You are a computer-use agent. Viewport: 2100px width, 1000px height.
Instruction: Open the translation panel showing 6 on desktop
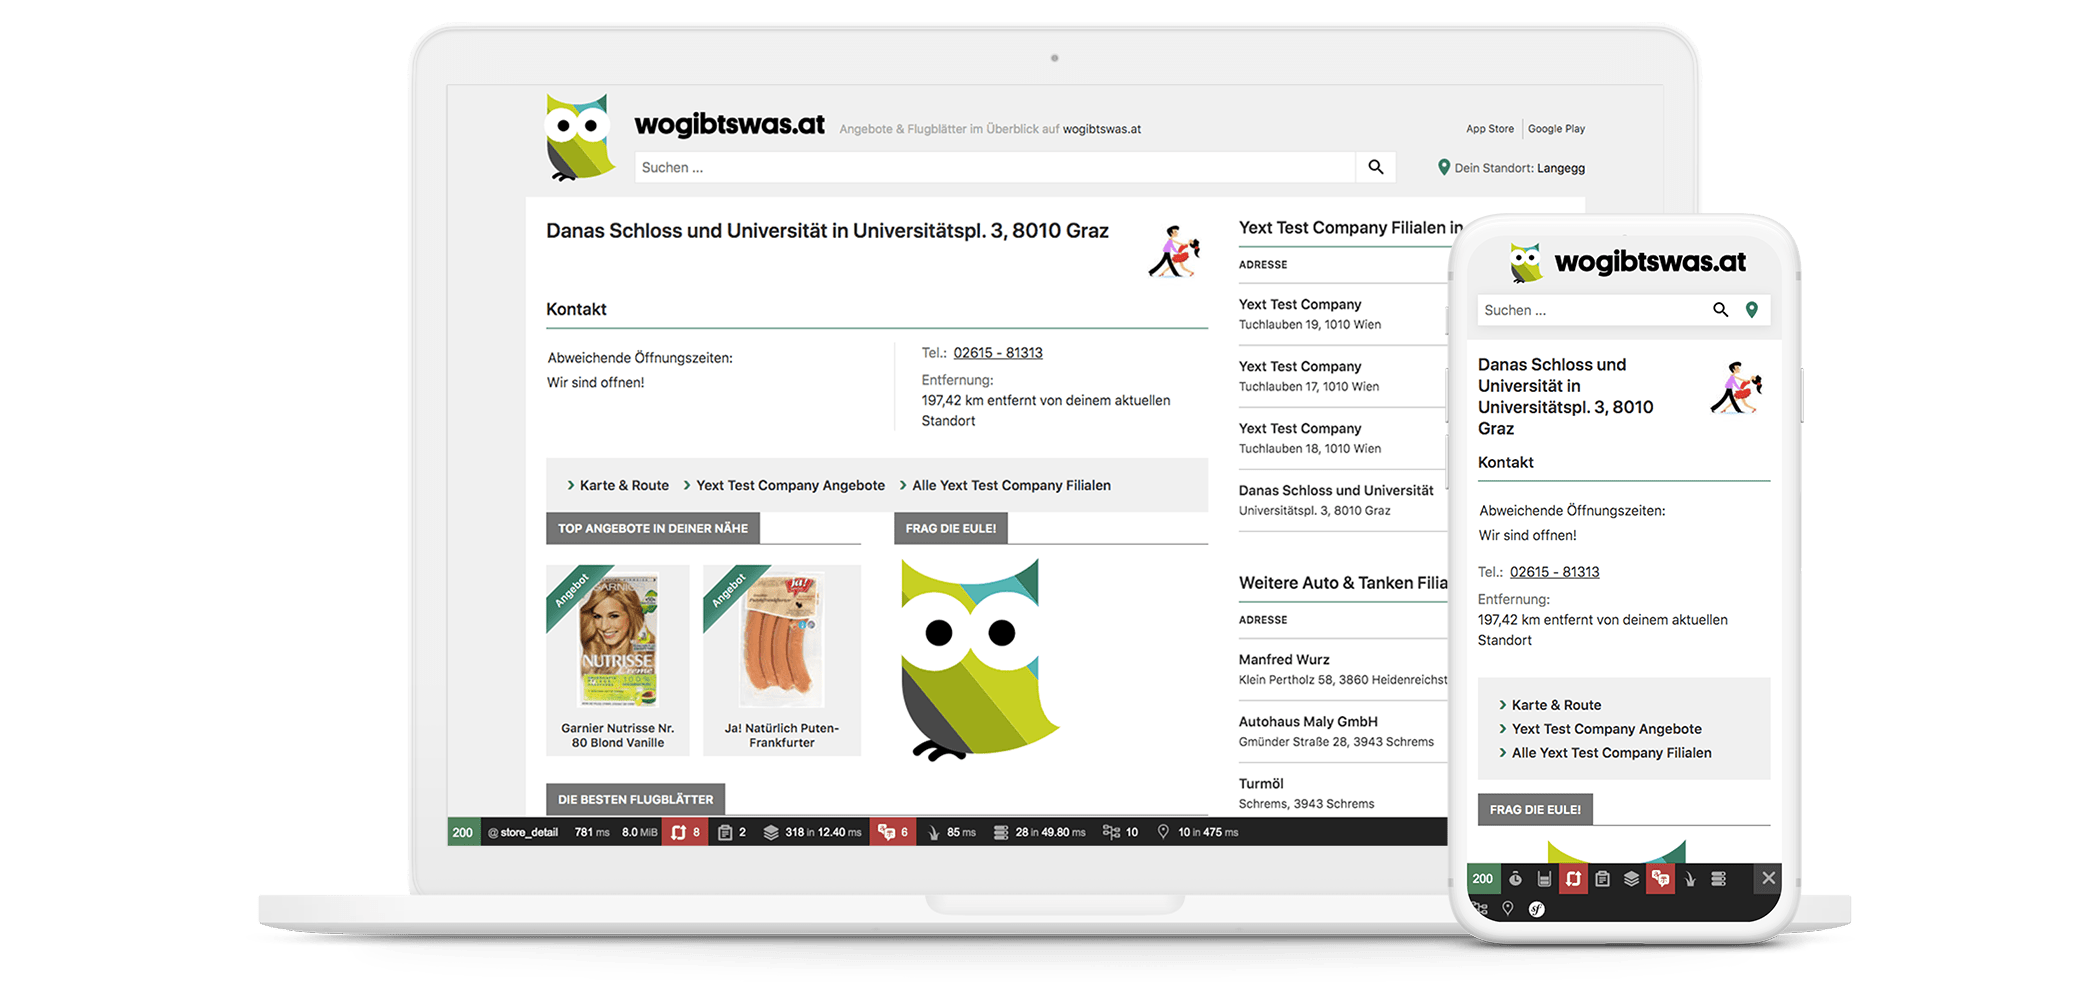(892, 832)
